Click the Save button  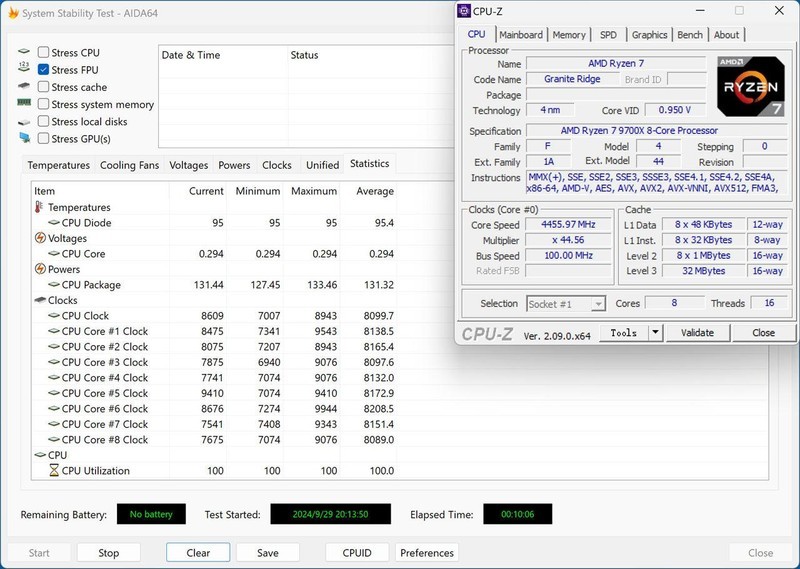(x=267, y=553)
